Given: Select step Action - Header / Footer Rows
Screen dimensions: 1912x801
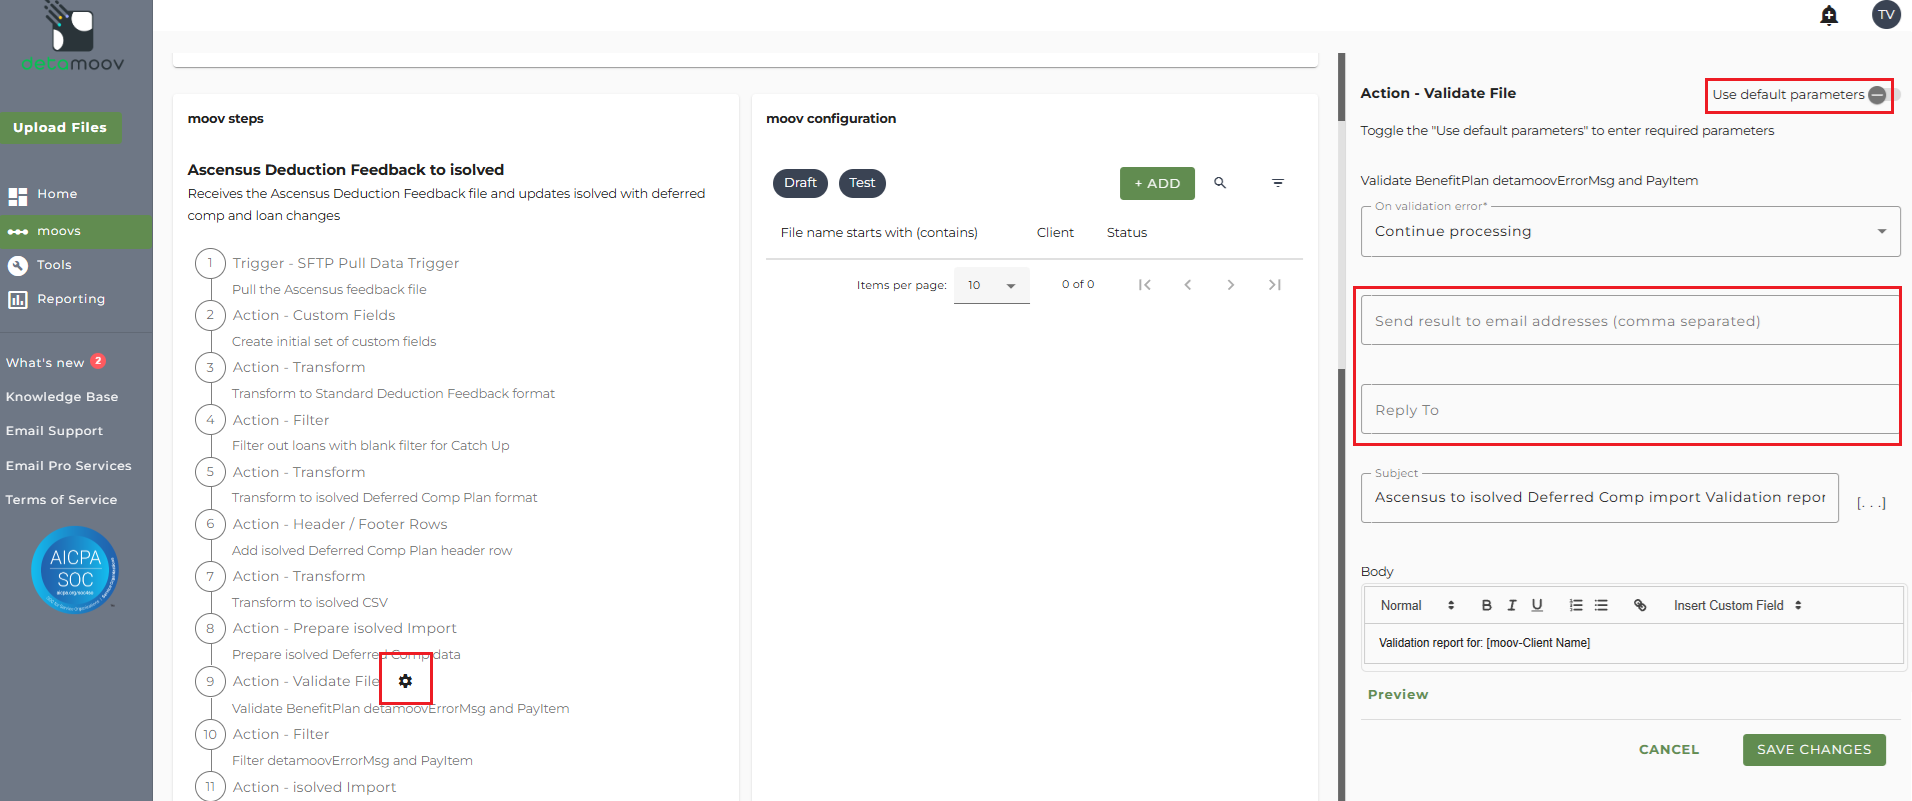Looking at the screenshot, I should [x=339, y=524].
